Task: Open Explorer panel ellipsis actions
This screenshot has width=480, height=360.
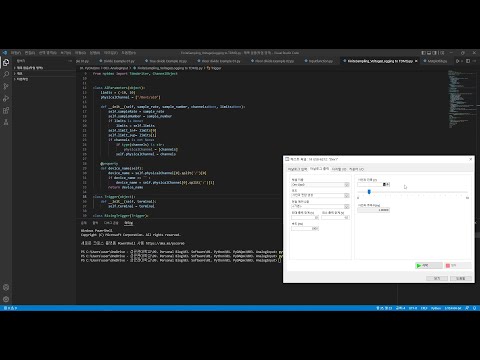Action: [x=70, y=61]
